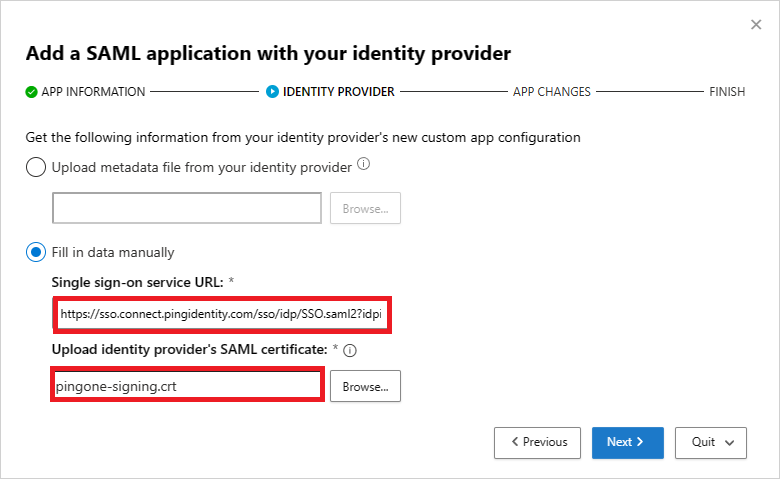Open the App Changes step
Viewport: 780px width, 479px height.
(551, 92)
